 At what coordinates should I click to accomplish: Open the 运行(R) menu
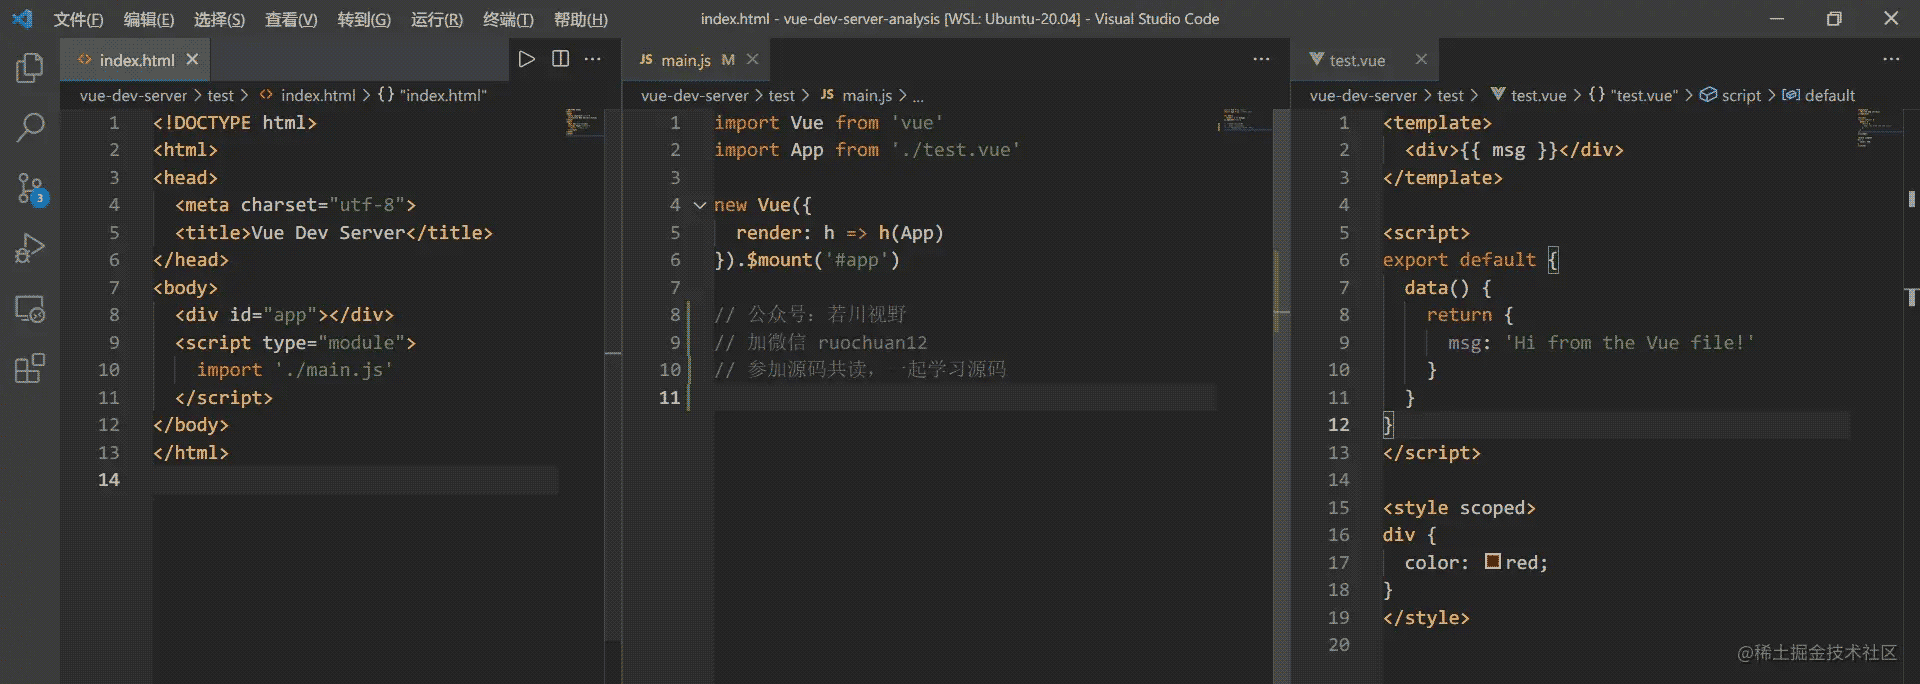[x=437, y=19]
